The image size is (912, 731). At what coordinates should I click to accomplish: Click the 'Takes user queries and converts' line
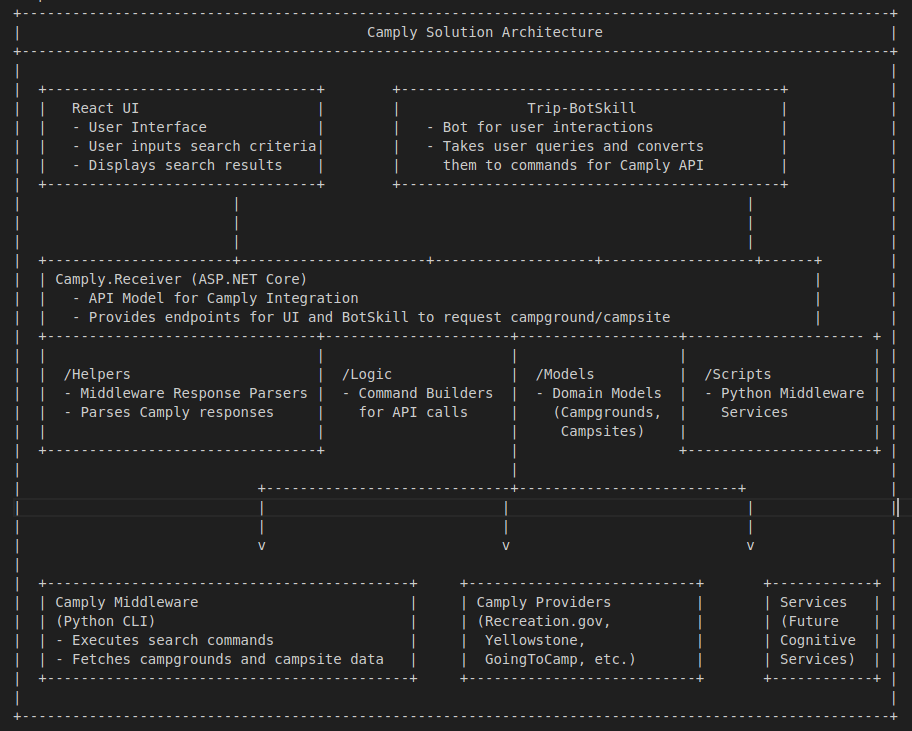point(573,147)
